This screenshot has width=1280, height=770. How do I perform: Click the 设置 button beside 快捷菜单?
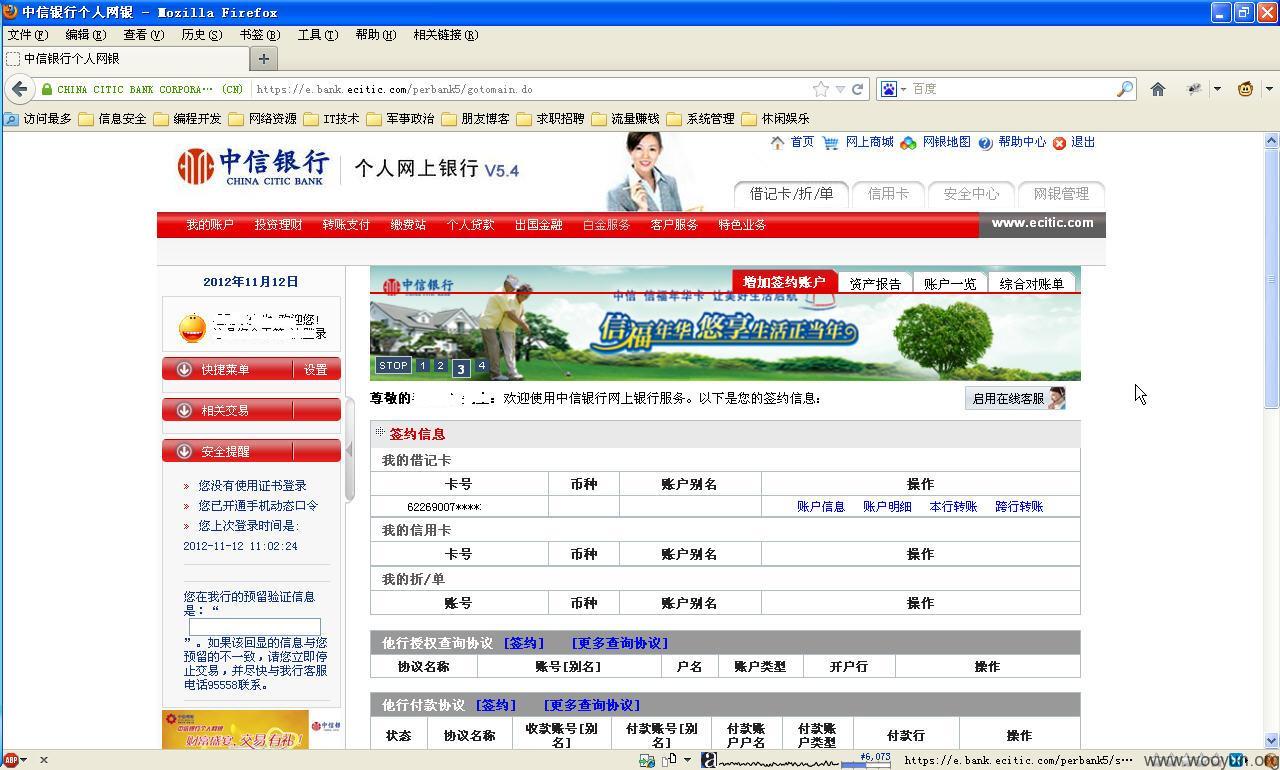pyautogui.click(x=316, y=369)
